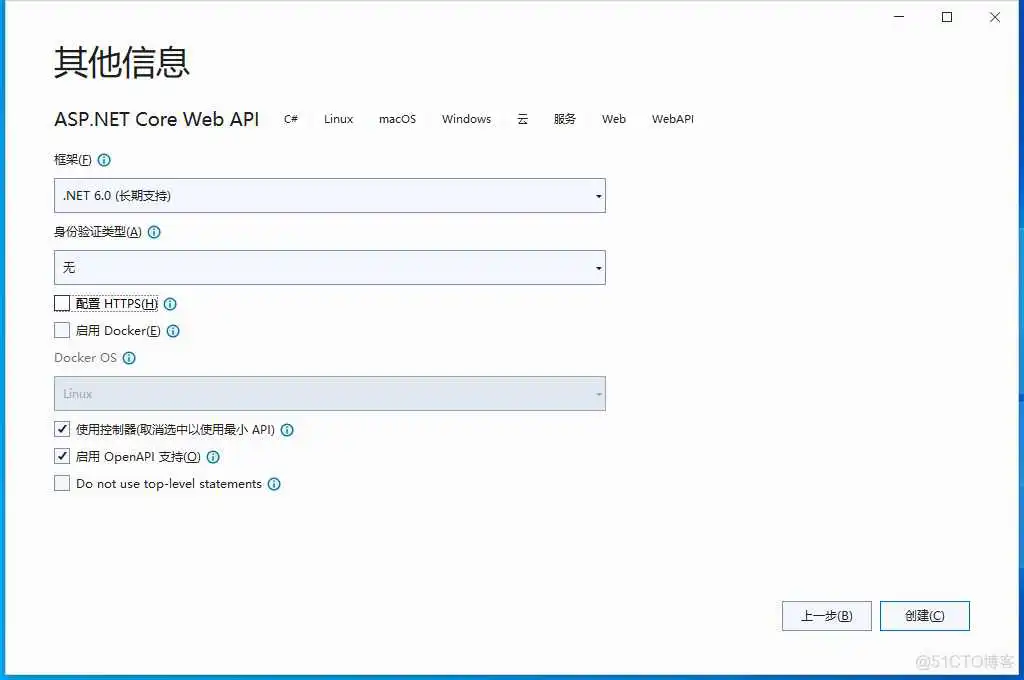Open the .NET 6.0 框架 dropdown
1024x680 pixels.
(598, 195)
